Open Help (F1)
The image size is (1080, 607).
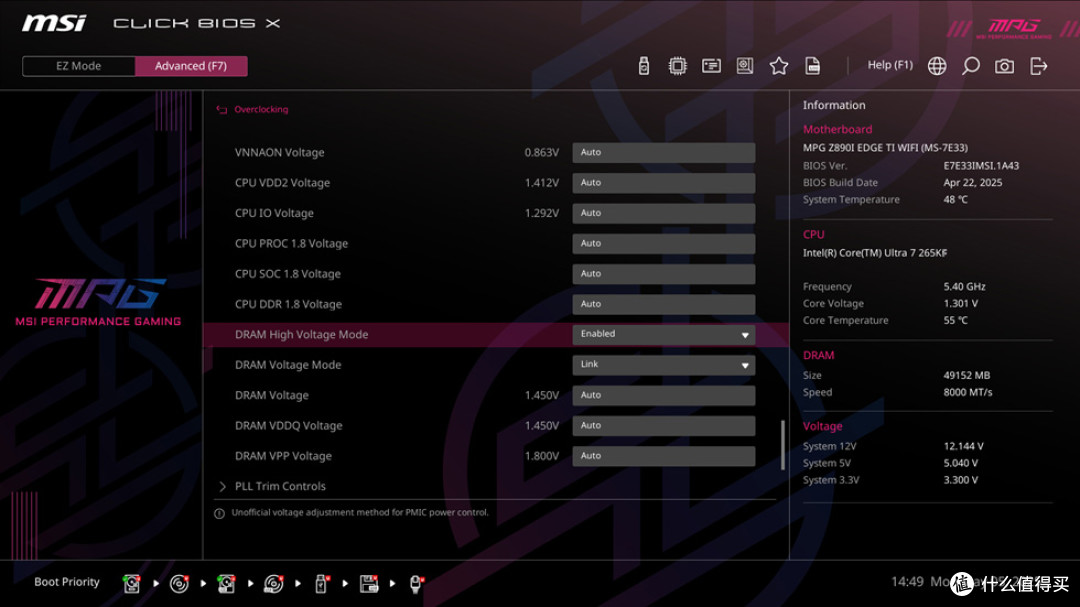pyautogui.click(x=890, y=65)
